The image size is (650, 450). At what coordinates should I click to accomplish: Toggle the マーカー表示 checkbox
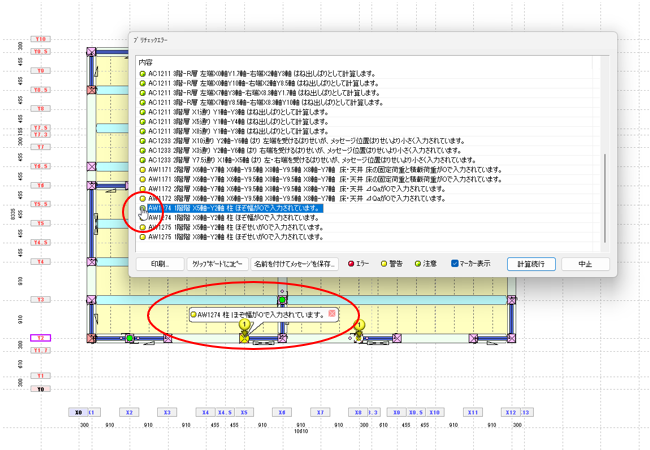pos(454,264)
